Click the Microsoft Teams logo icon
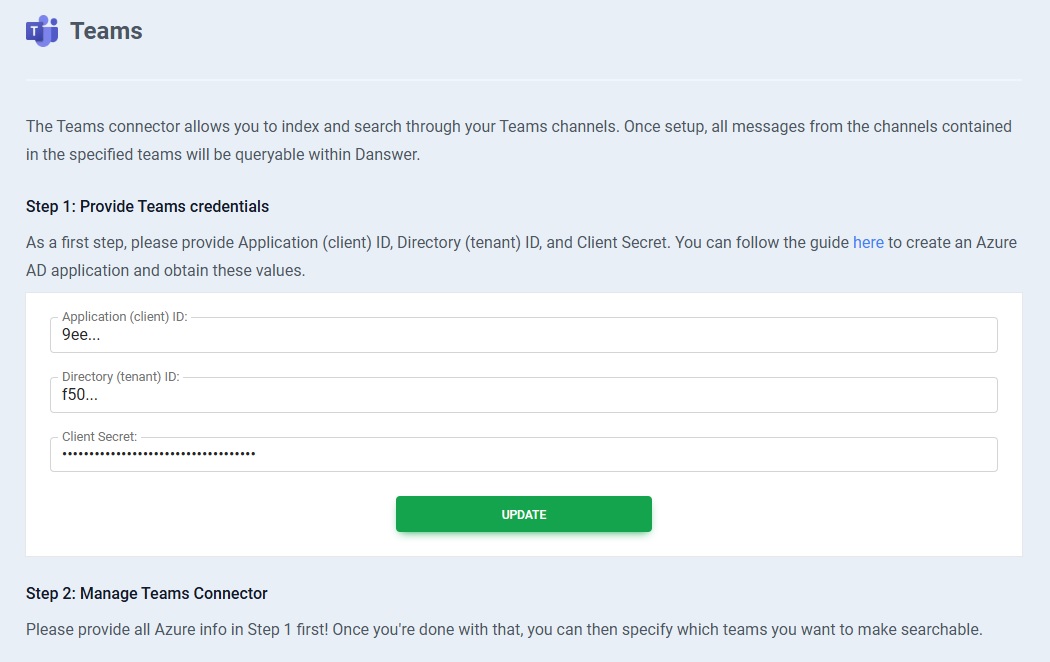Image resolution: width=1050 pixels, height=662 pixels. pos(42,31)
